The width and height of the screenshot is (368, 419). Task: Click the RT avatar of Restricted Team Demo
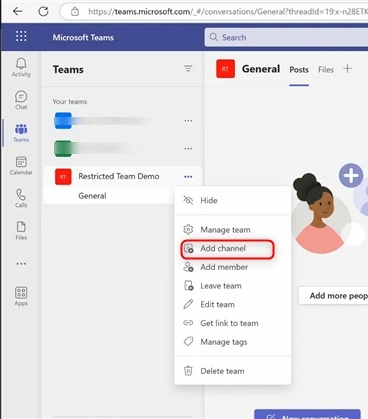63,177
